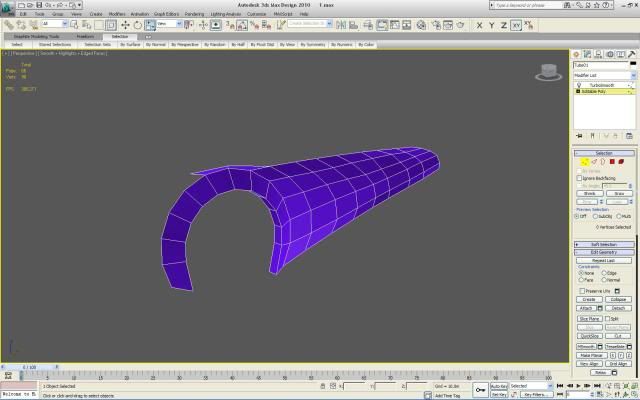Screen dimensions: 640x400
Task: Open selection filter All dropdown
Action: pyautogui.click(x=54, y=24)
